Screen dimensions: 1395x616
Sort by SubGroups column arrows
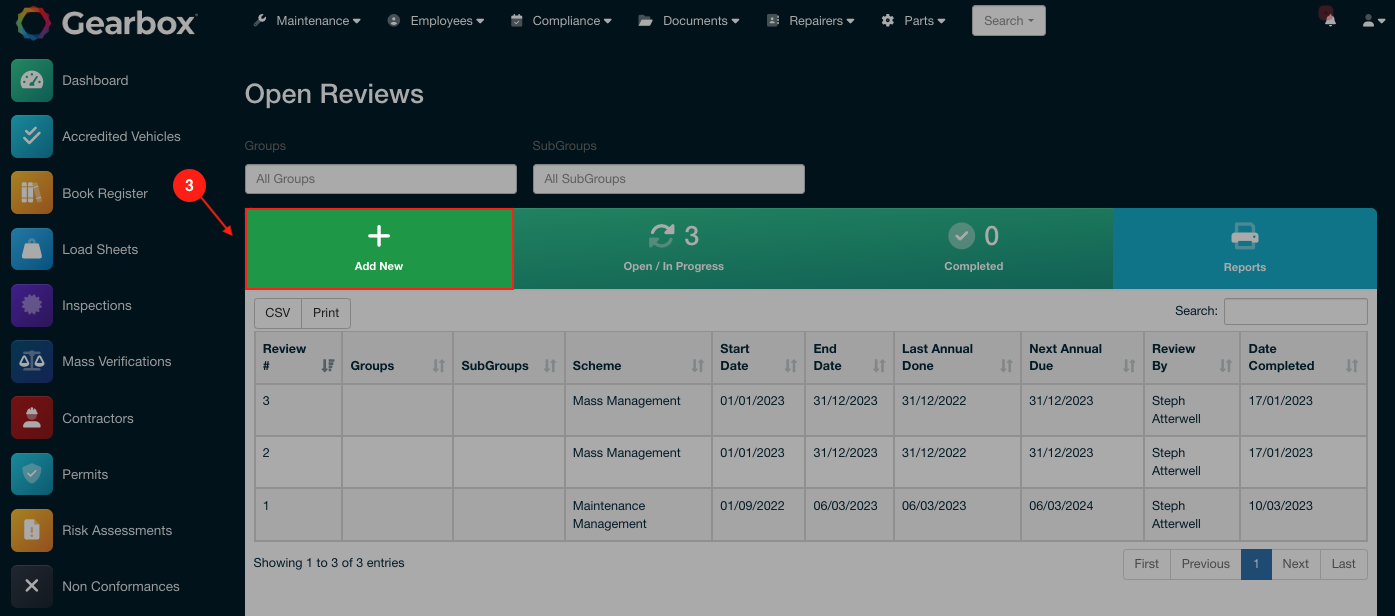point(550,366)
